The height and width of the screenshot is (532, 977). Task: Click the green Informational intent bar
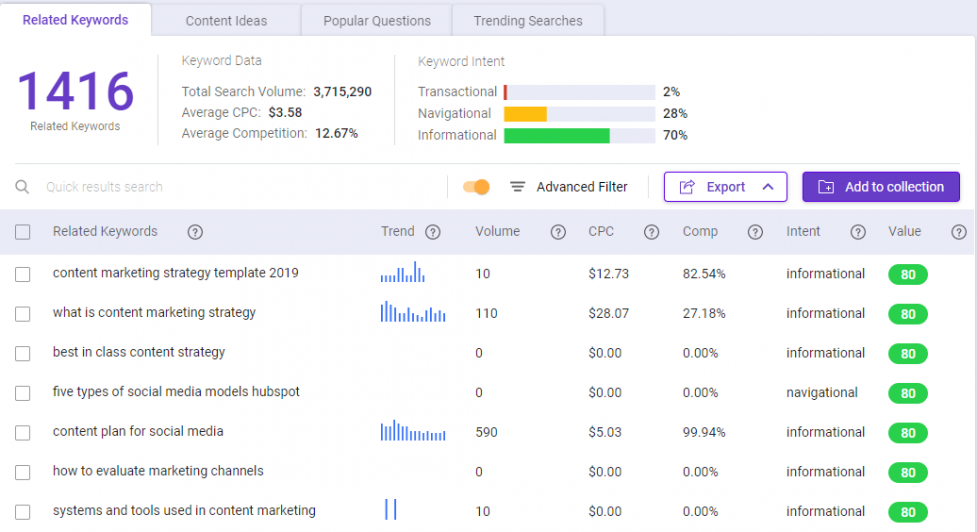pos(556,135)
